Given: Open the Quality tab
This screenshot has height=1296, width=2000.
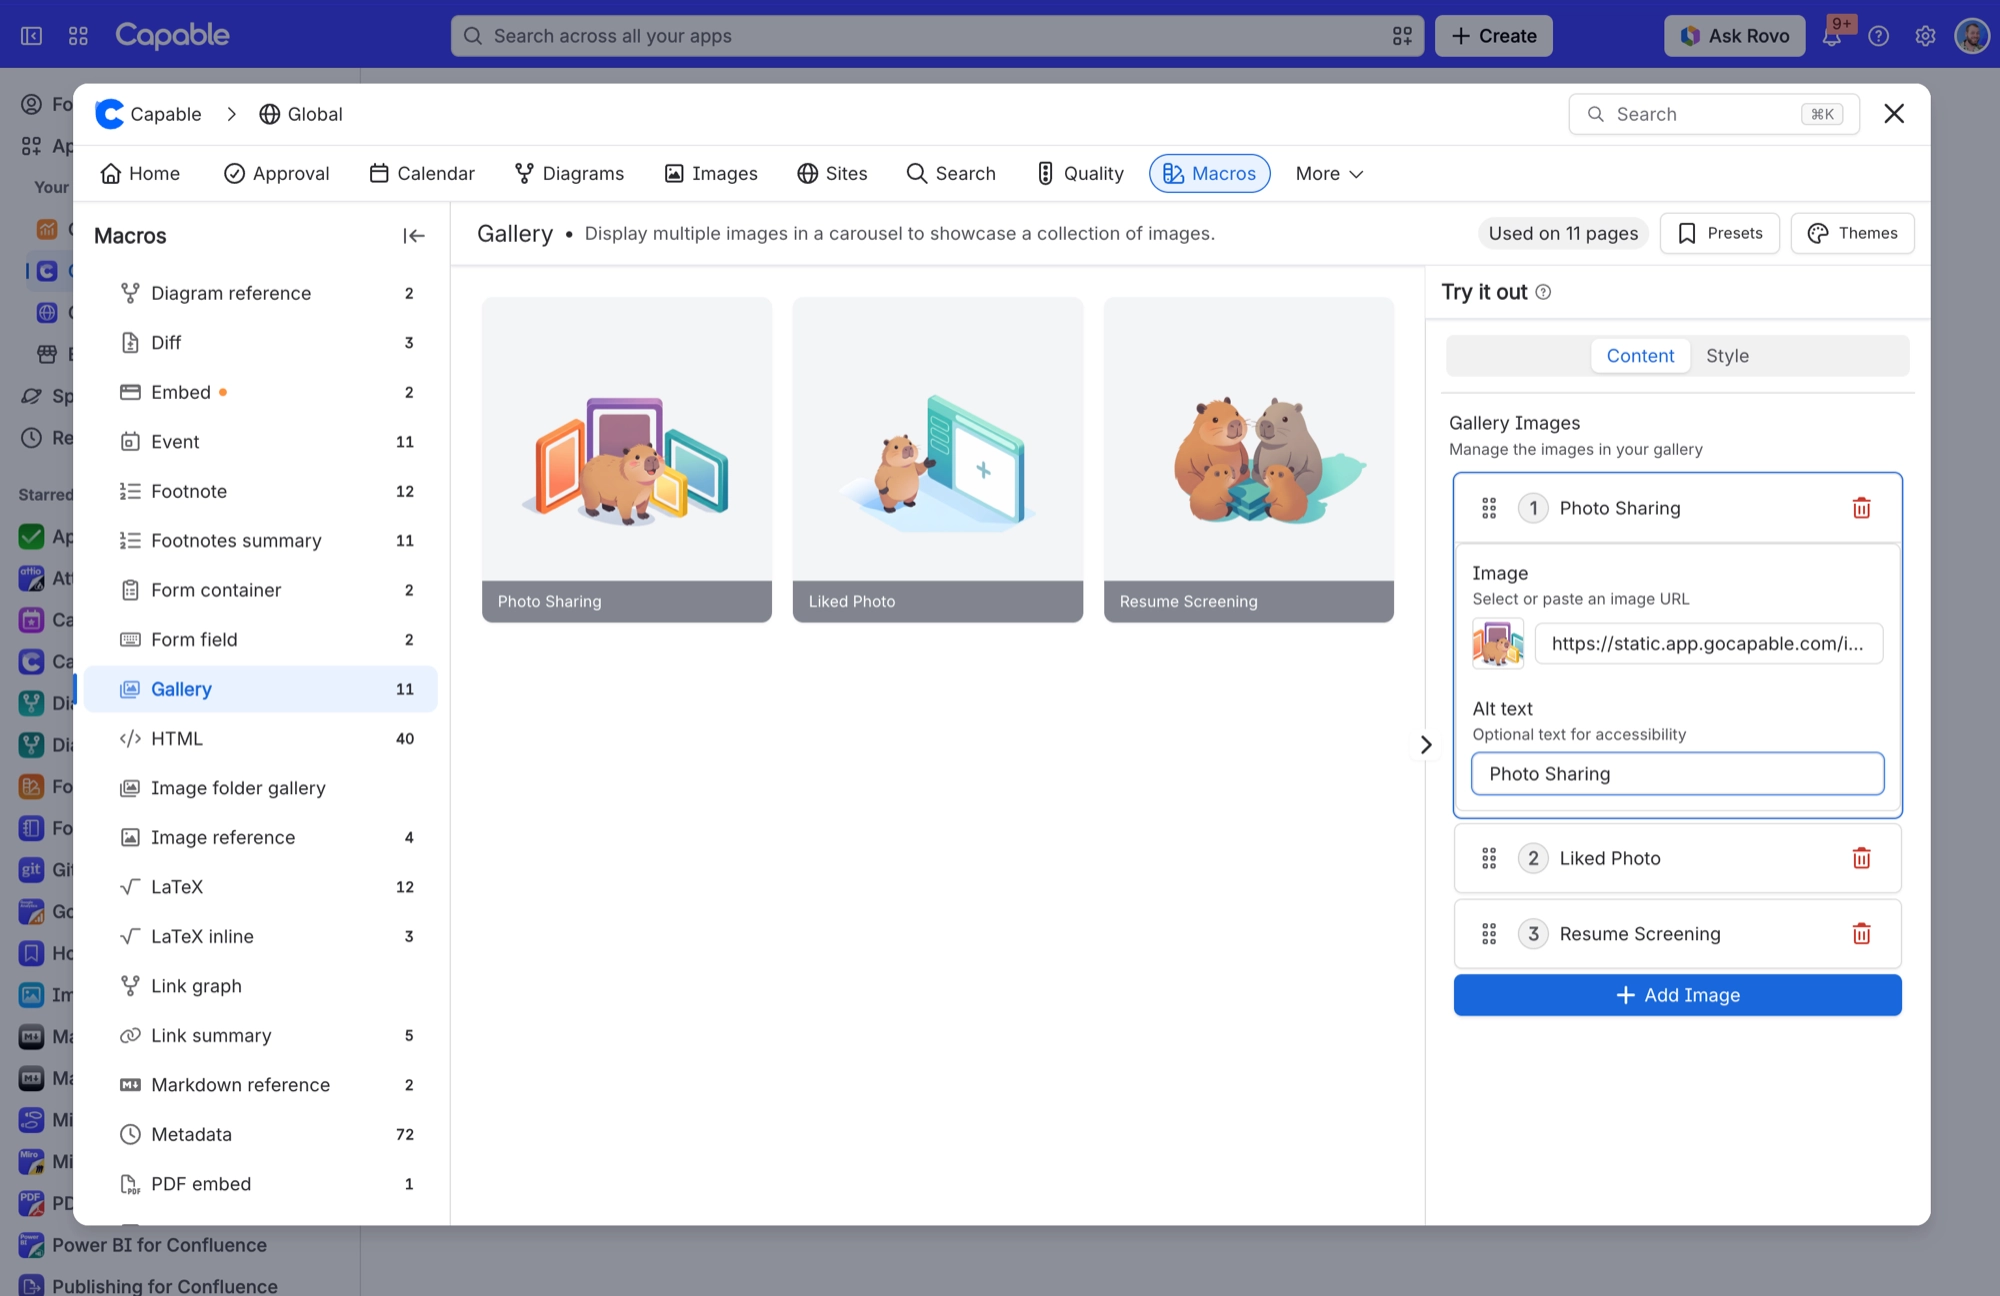Looking at the screenshot, I should tap(1080, 174).
